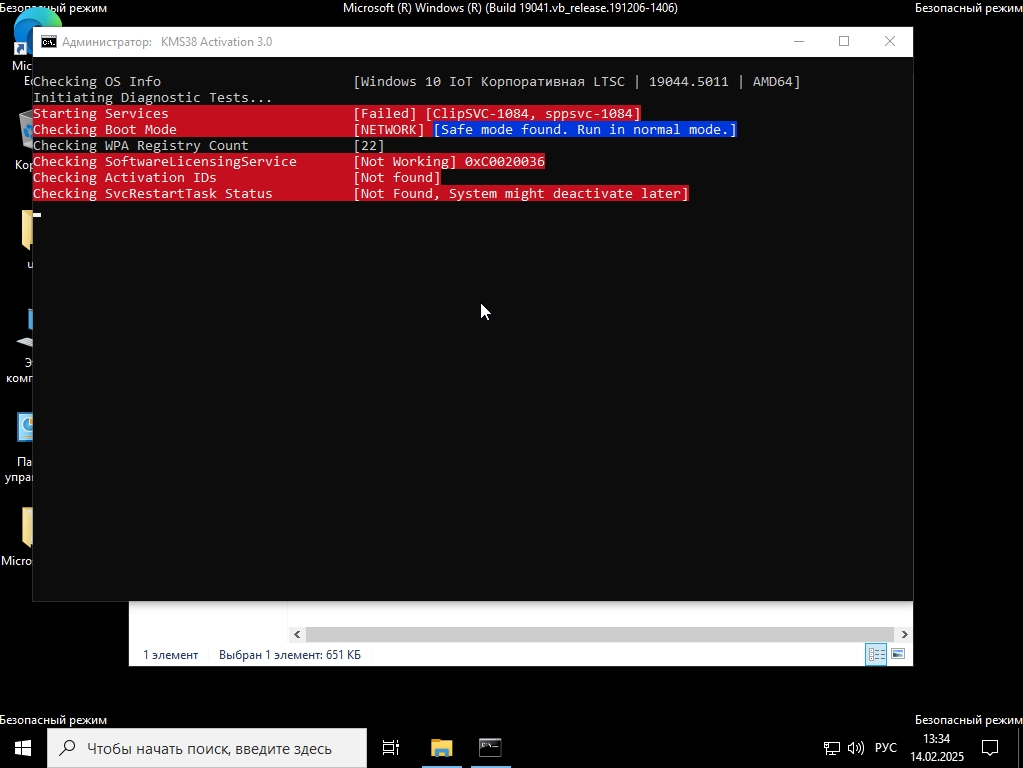The image size is (1023, 768).
Task: Click the 'Safe mode found. Run in normal mode.' message
Action: [585, 130]
